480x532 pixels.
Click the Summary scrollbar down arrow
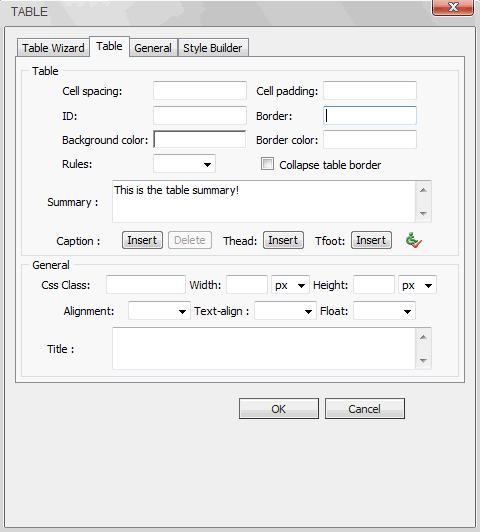click(x=423, y=213)
